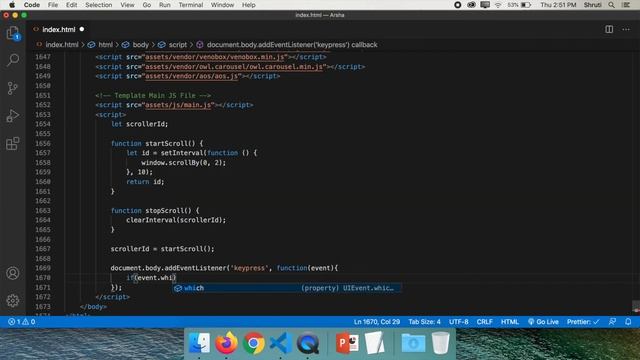Click index.html in the breadcrumb
The width and height of the screenshot is (640, 360).
click(x=62, y=45)
